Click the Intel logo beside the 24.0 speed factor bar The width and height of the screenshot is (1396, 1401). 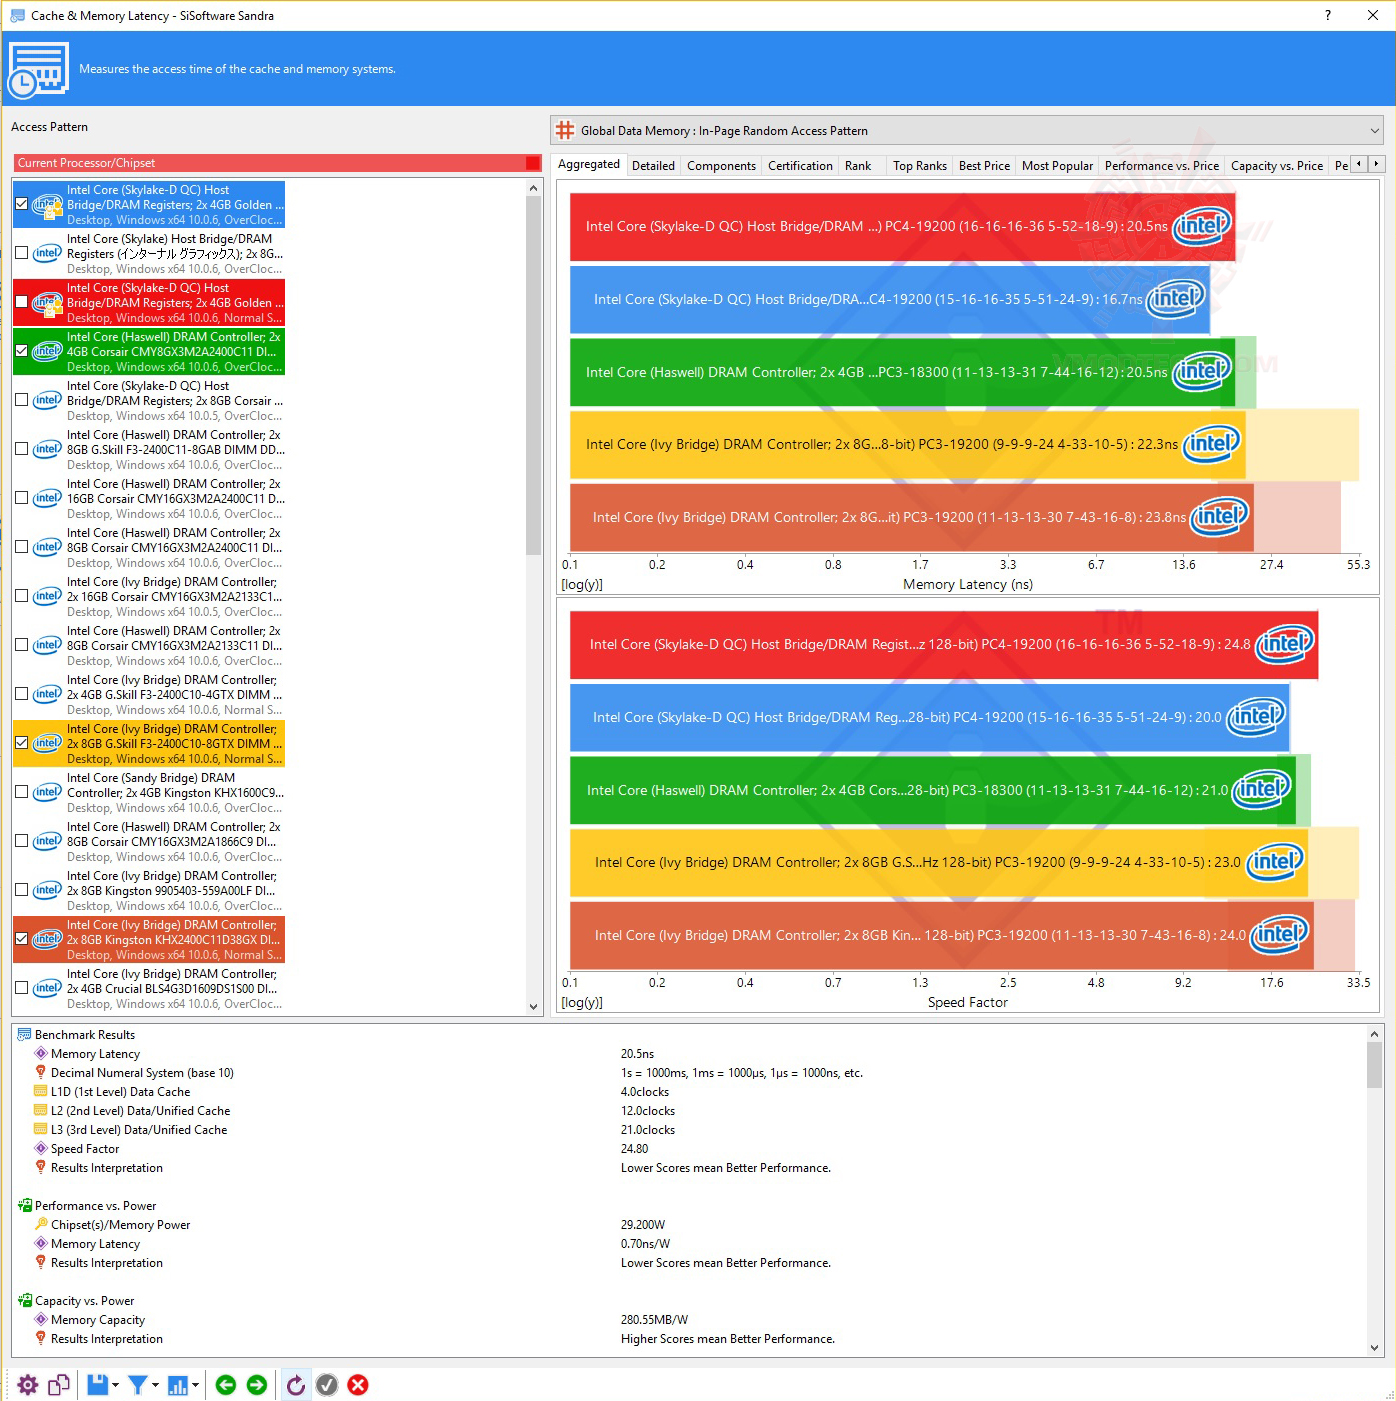[x=1280, y=934]
